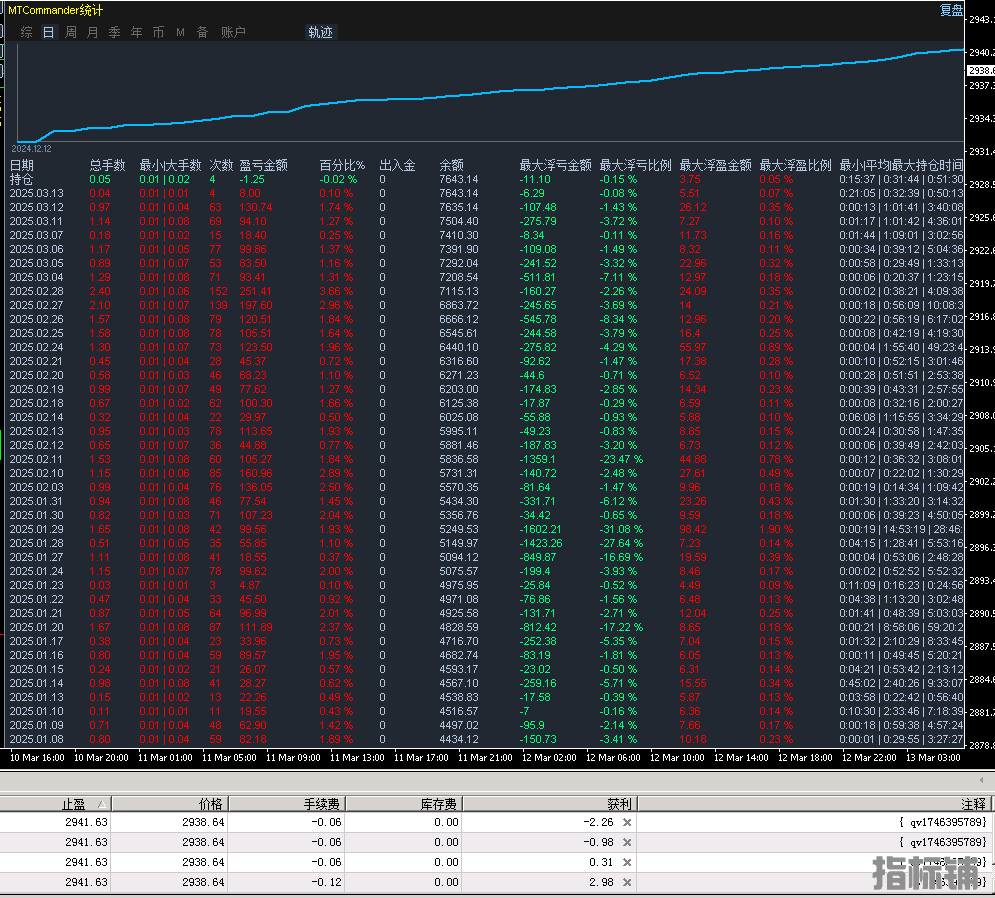Select the 年 yearly tab
Viewport: 995px width, 898px height.
pos(136,32)
